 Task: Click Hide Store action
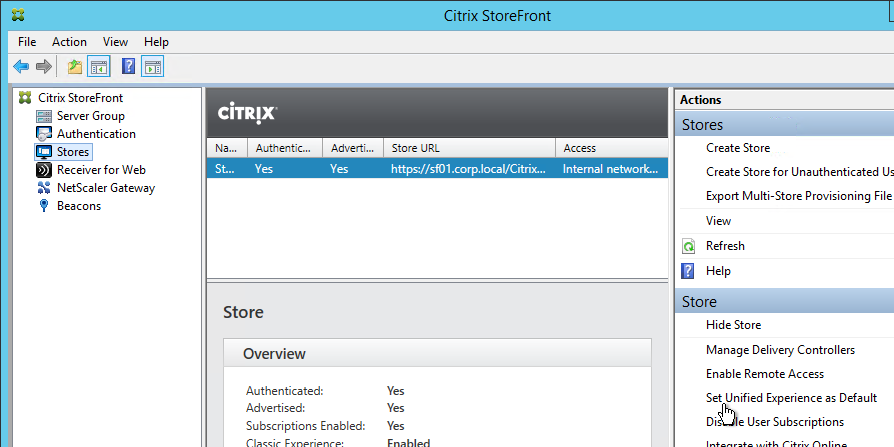click(x=733, y=325)
